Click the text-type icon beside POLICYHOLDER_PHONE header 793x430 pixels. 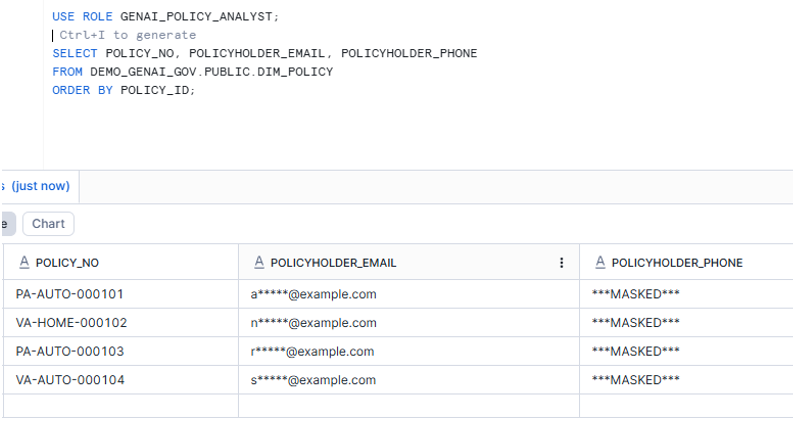coord(600,263)
